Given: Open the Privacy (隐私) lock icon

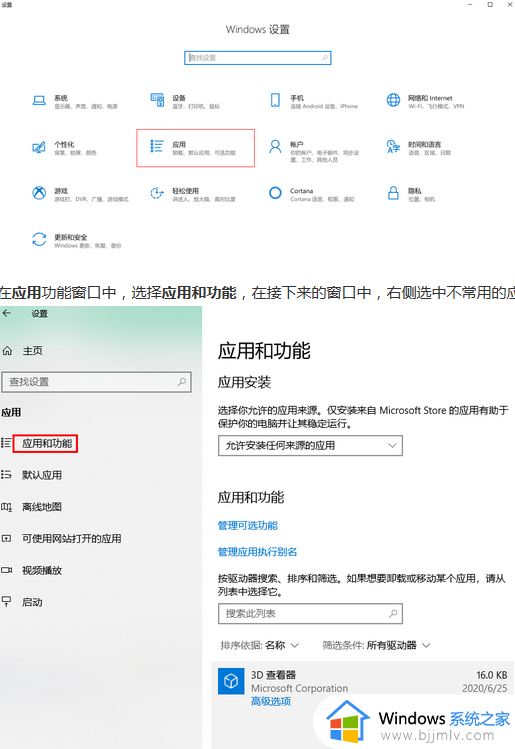Looking at the screenshot, I should (393, 193).
